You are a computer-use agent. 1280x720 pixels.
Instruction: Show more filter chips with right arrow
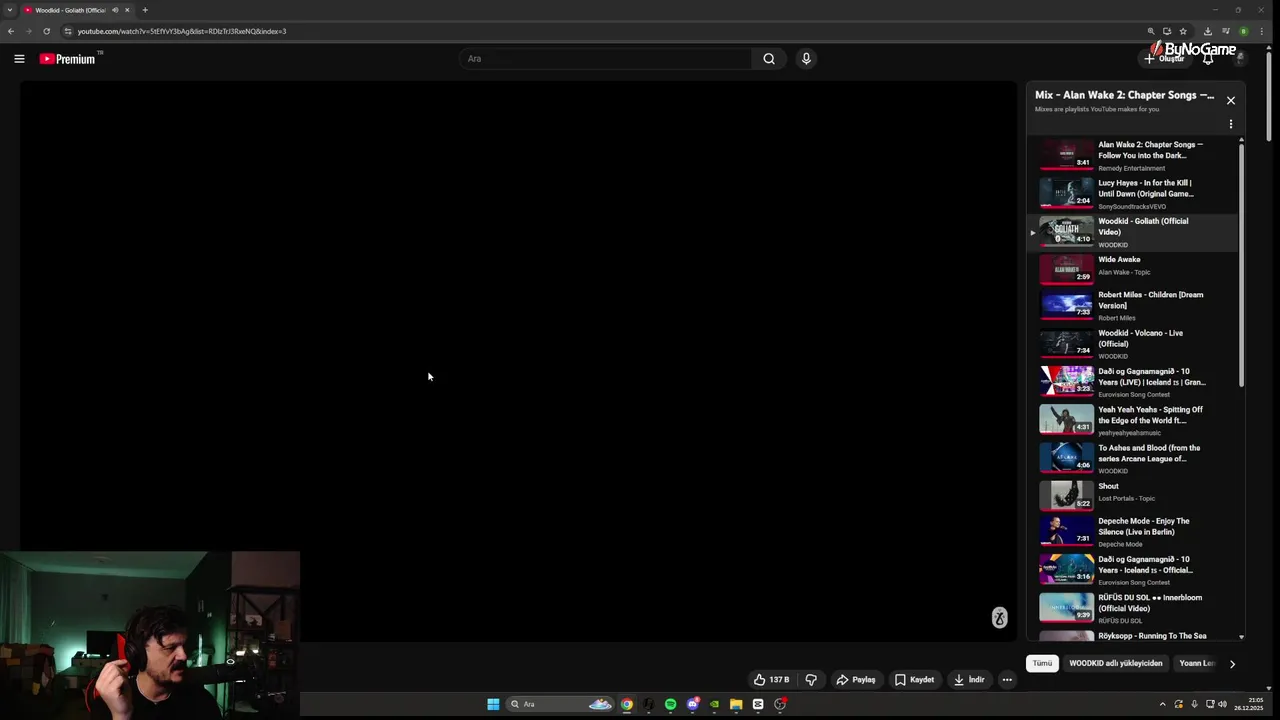click(1232, 664)
